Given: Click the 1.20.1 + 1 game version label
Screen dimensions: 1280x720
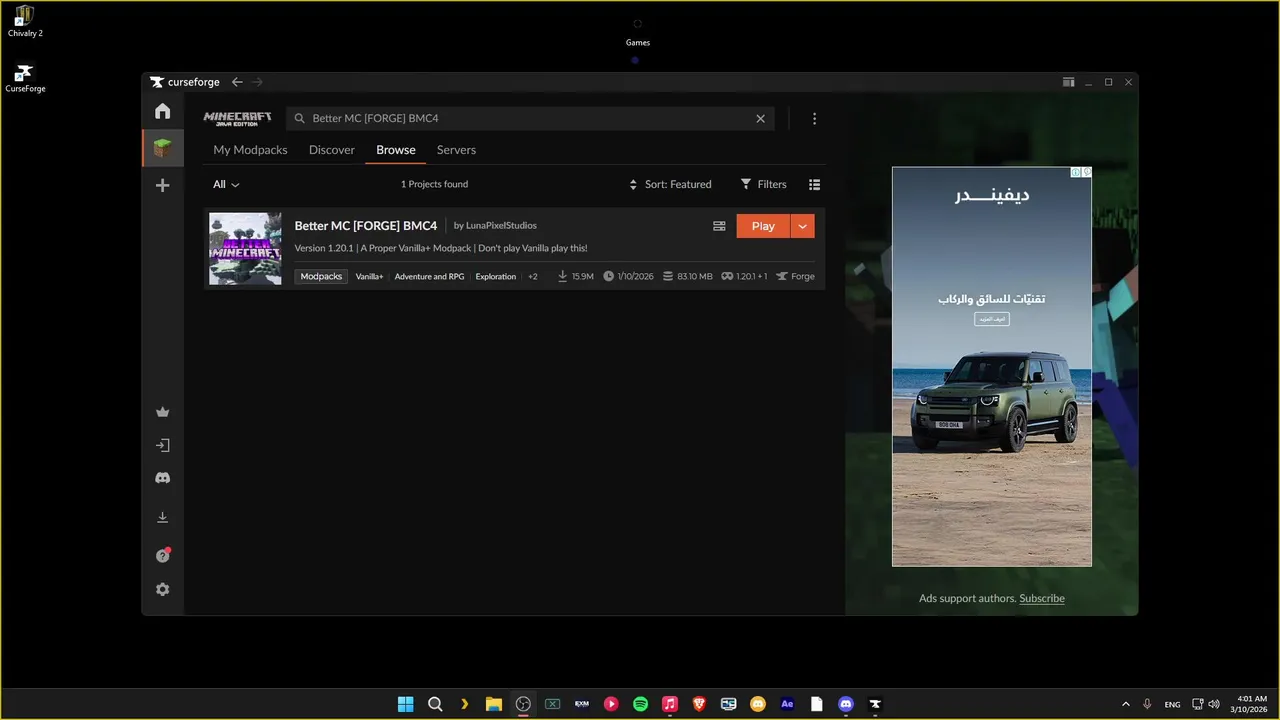Looking at the screenshot, I should click(x=745, y=276).
